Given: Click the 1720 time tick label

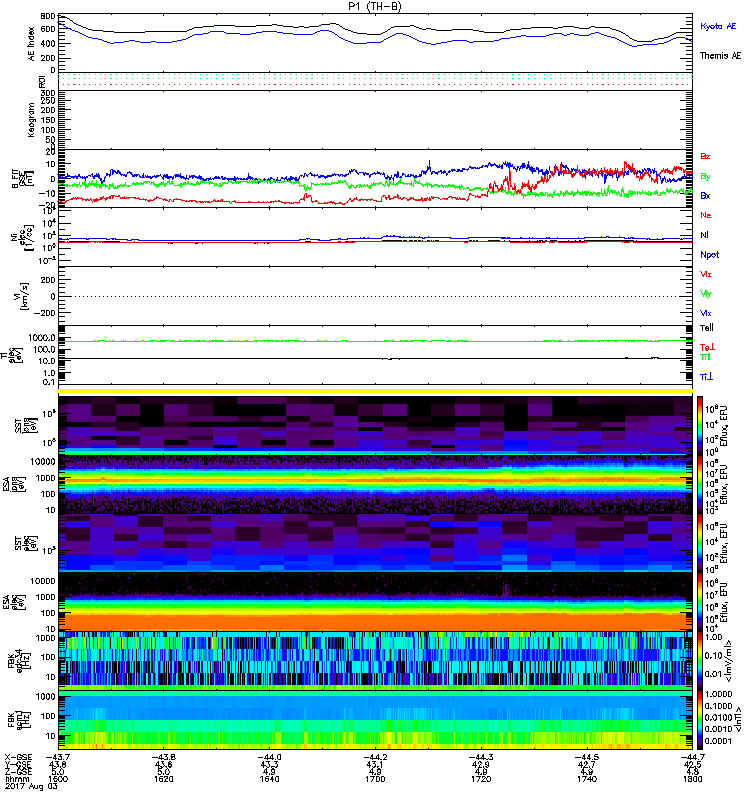Looking at the screenshot, I should (x=481, y=779).
